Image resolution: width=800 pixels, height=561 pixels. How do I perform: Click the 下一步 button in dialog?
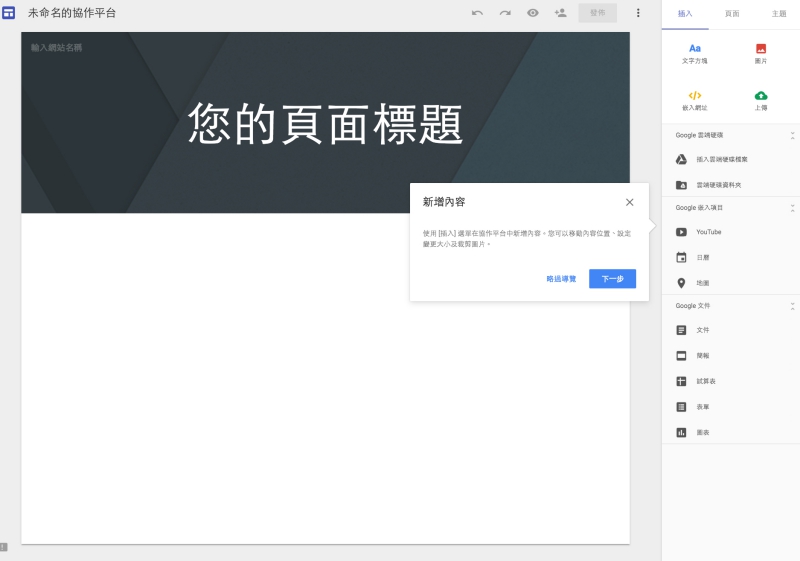612,279
